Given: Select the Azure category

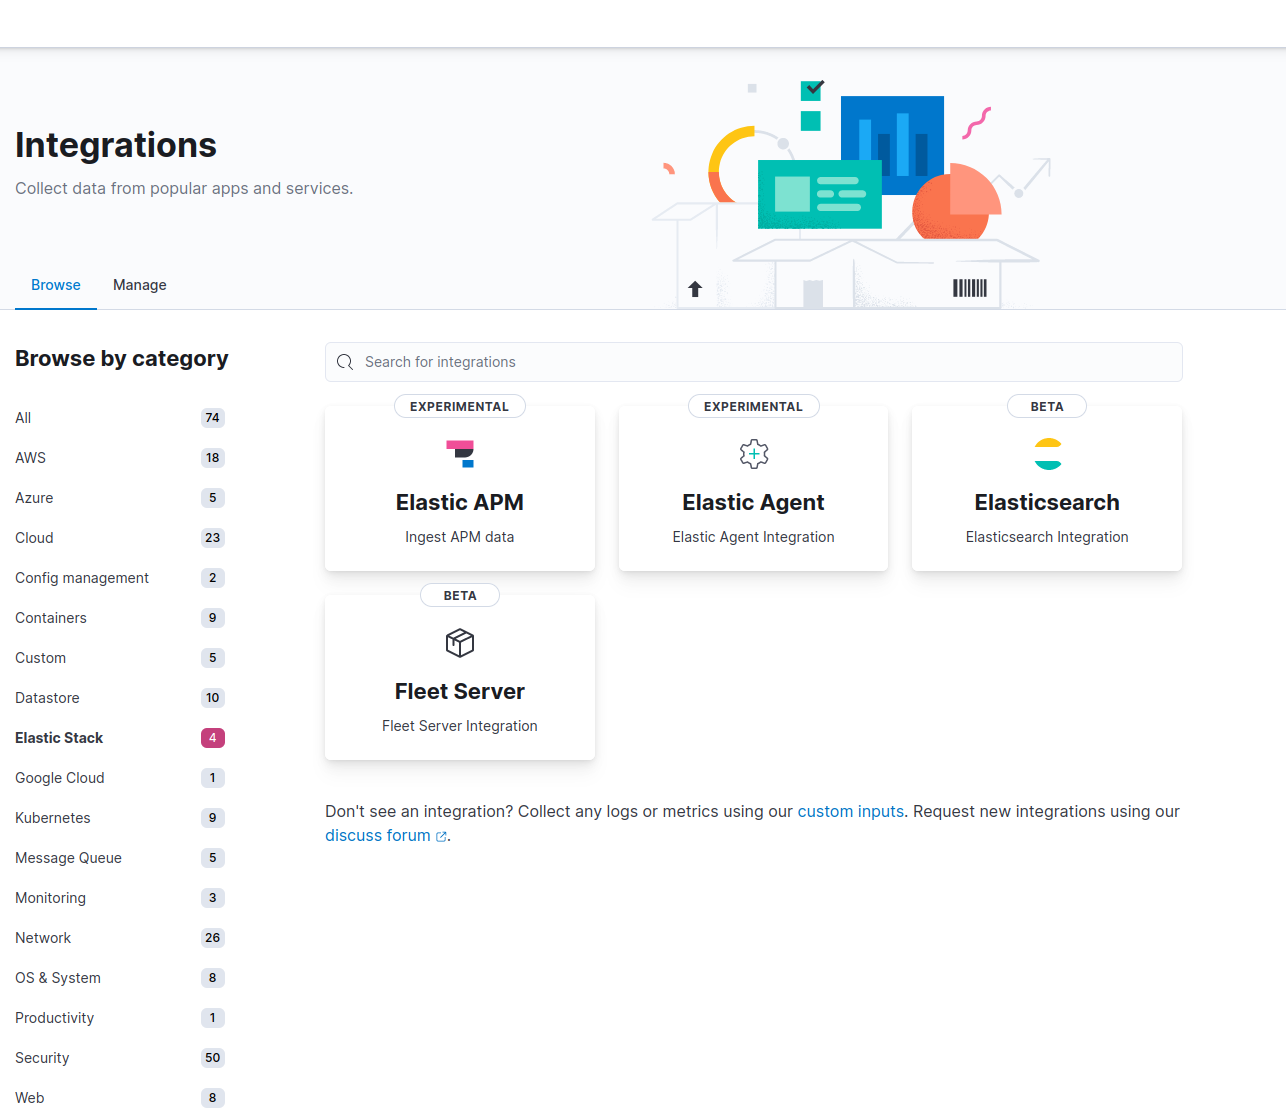Looking at the screenshot, I should click(120, 498).
